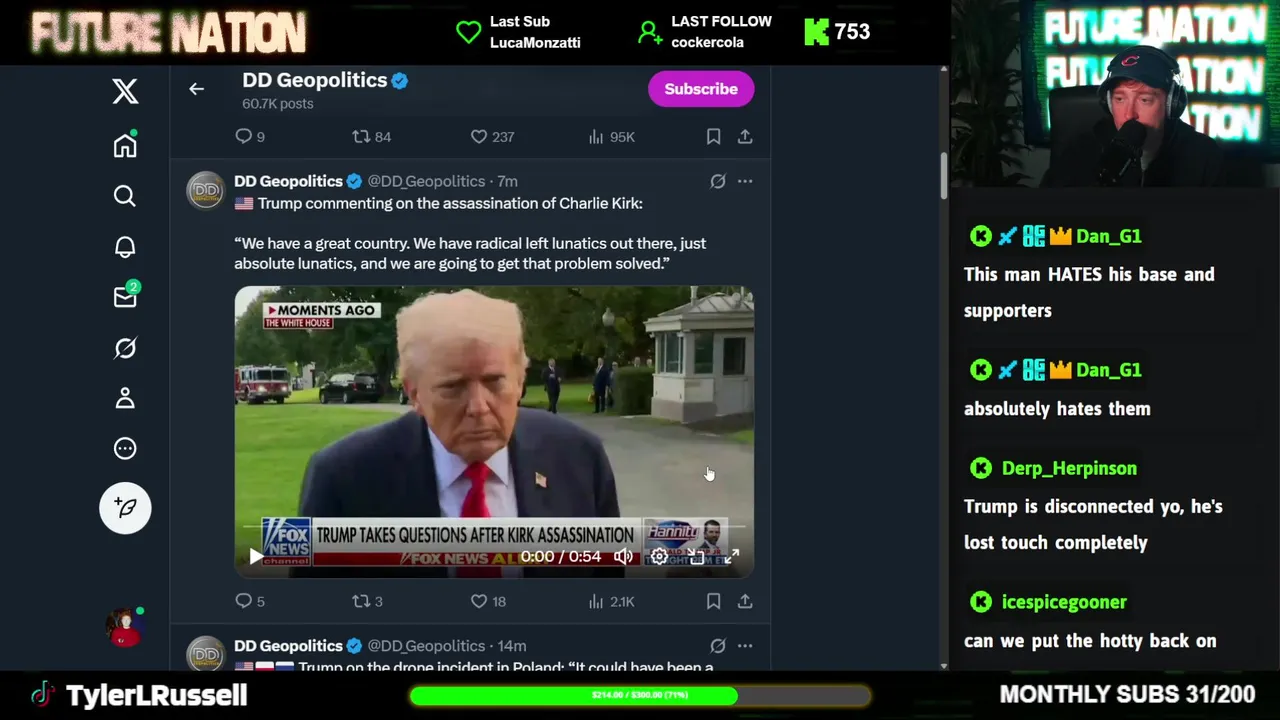Viewport: 1280px width, 720px height.
Task: Open the more options on 7m post
Action: (745, 181)
